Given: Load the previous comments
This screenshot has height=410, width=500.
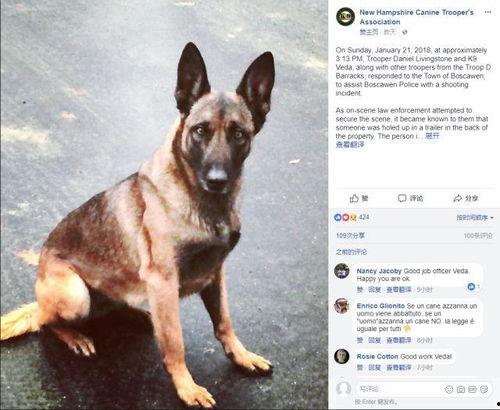Looking at the screenshot, I should coord(351,252).
